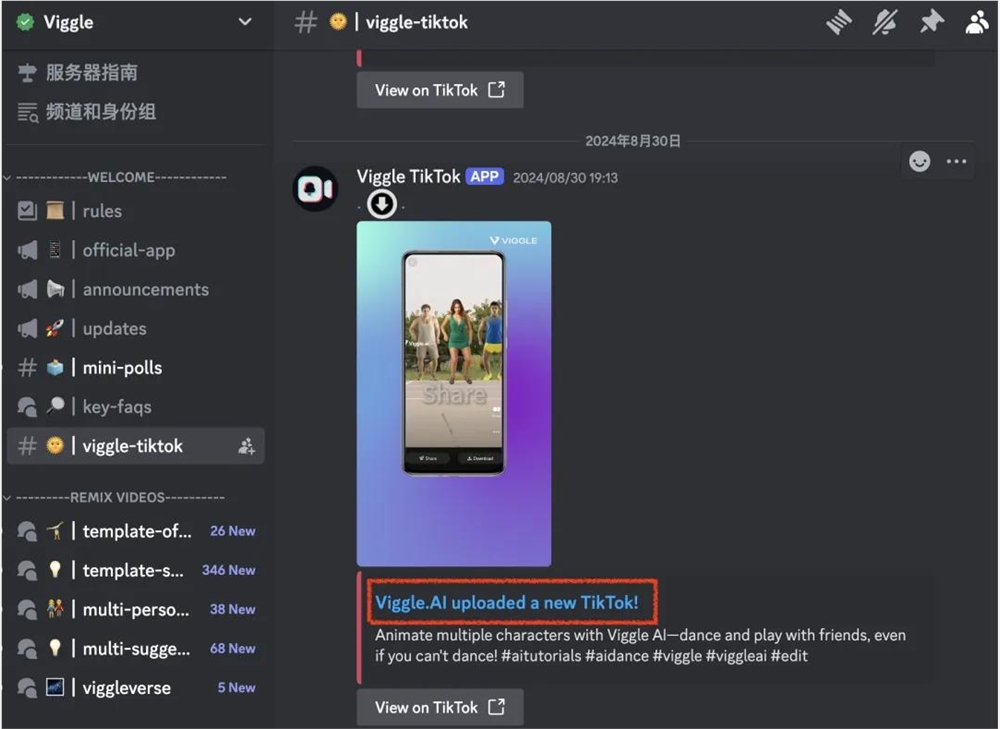Add reaction with the smiley icon
1000x729 pixels.
point(920,161)
